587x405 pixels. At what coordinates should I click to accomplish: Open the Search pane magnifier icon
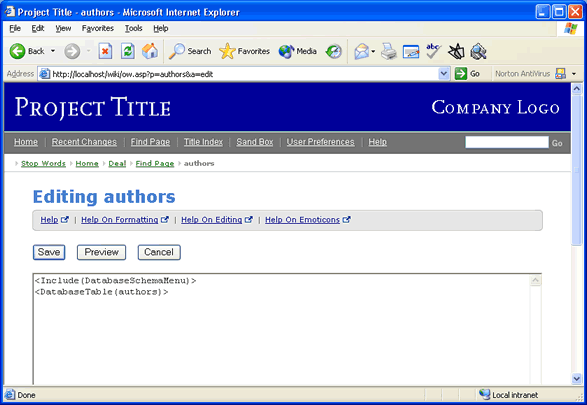tap(176, 51)
